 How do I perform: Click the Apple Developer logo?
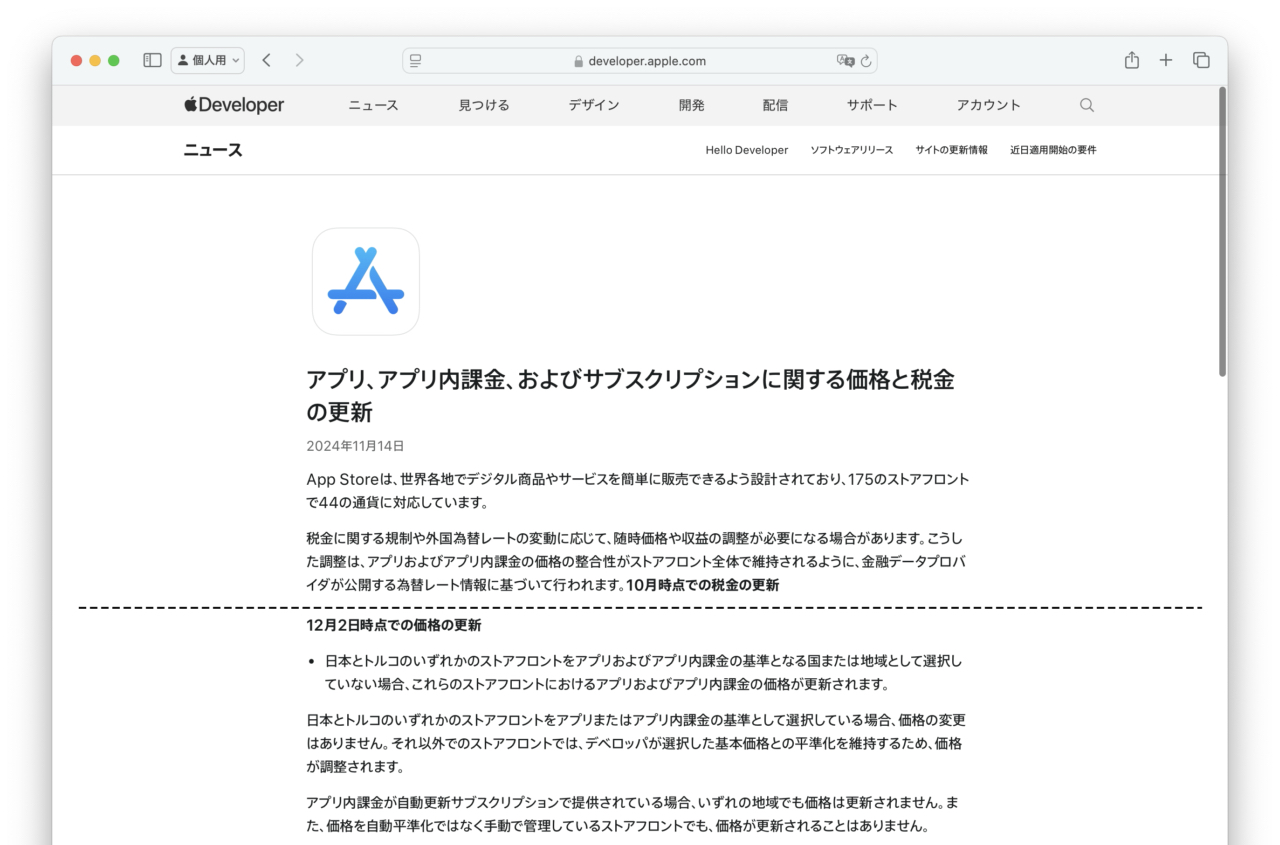point(234,105)
